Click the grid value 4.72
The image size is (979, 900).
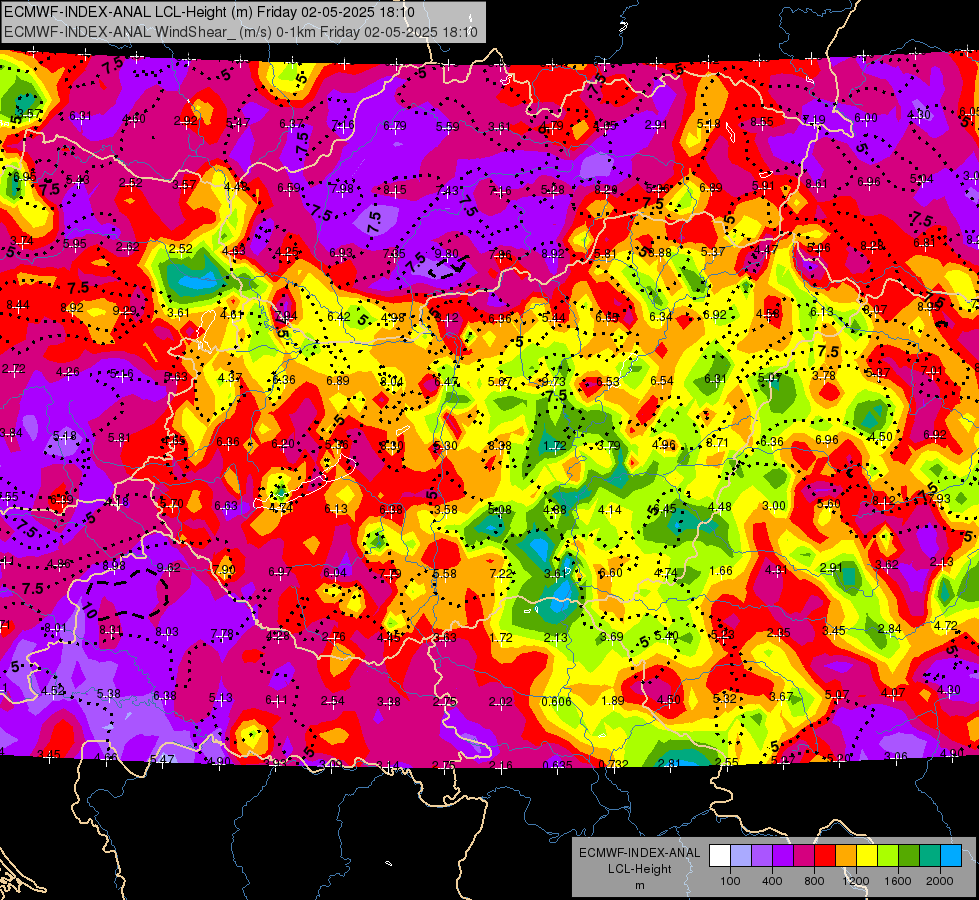point(945,625)
